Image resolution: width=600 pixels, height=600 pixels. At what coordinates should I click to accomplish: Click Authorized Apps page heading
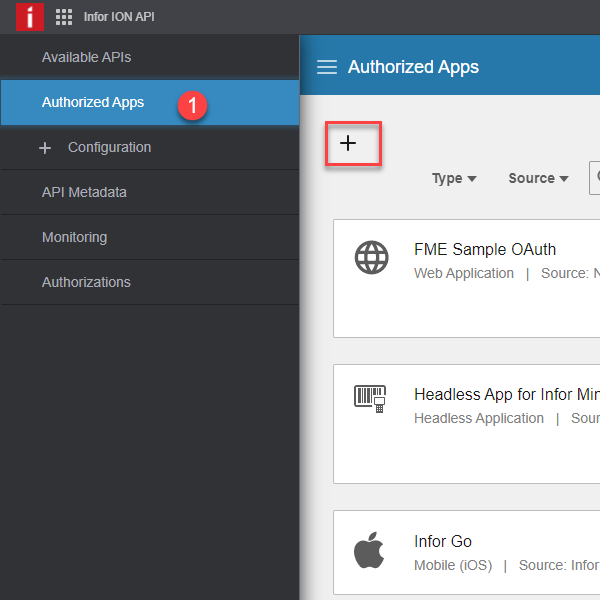pyautogui.click(x=413, y=67)
